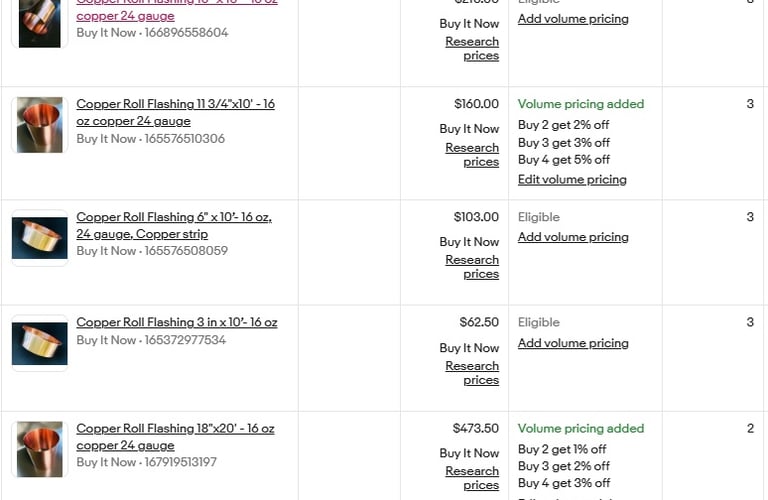The image size is (768, 500).
Task: Research prices for the $103.00 listing
Action: pyautogui.click(x=472, y=266)
